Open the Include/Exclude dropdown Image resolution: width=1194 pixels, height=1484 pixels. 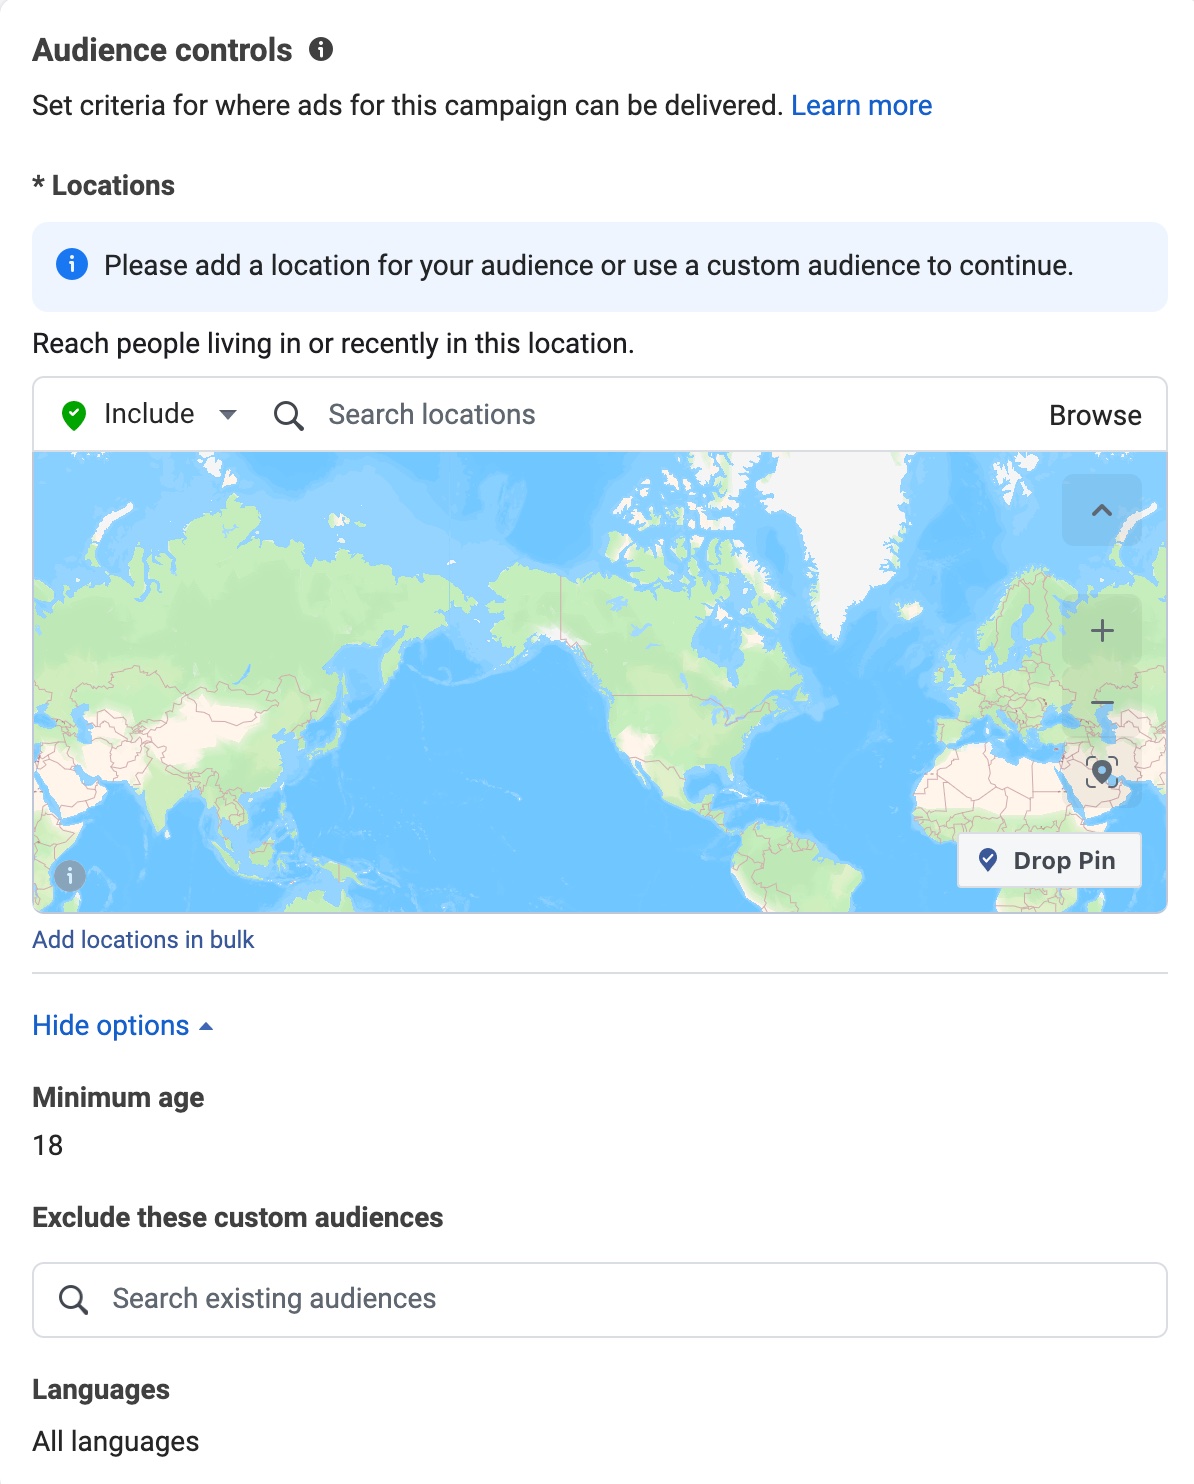[x=228, y=414]
